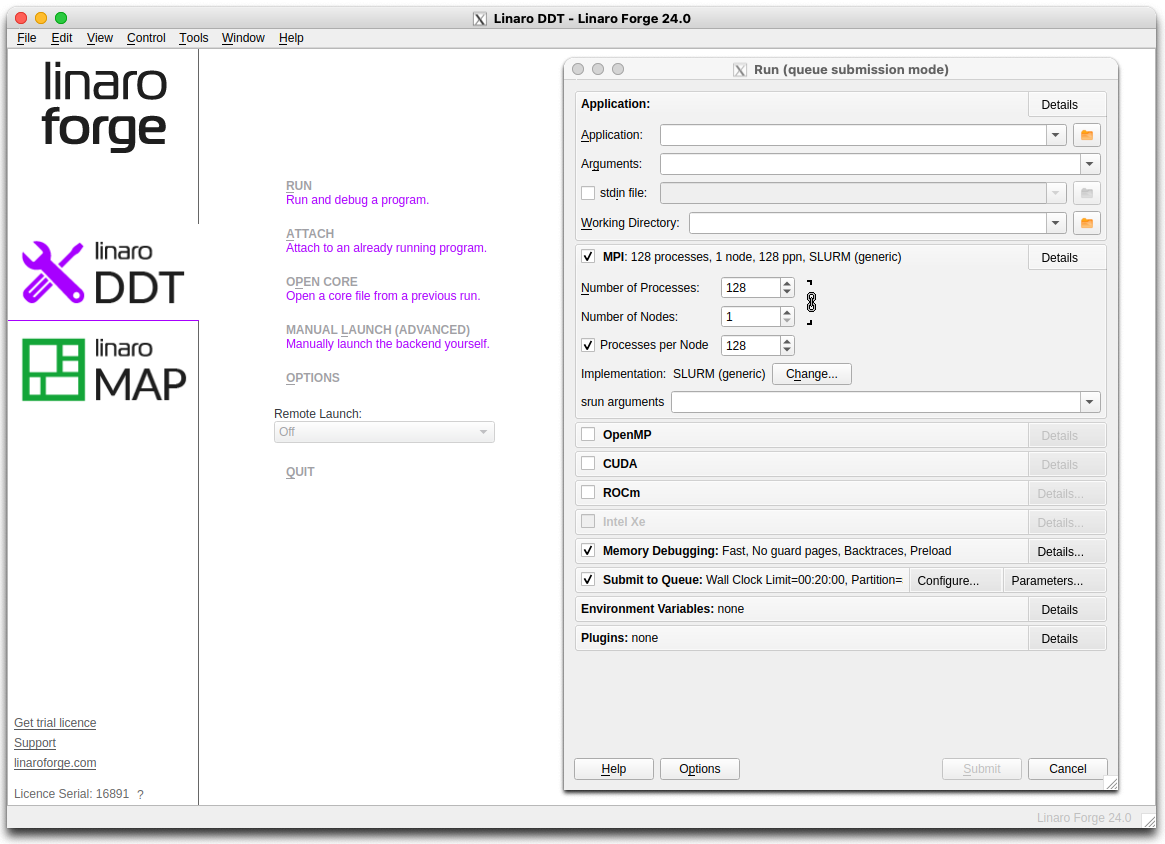
Task: Browse for the working directory folder
Action: click(x=1086, y=223)
